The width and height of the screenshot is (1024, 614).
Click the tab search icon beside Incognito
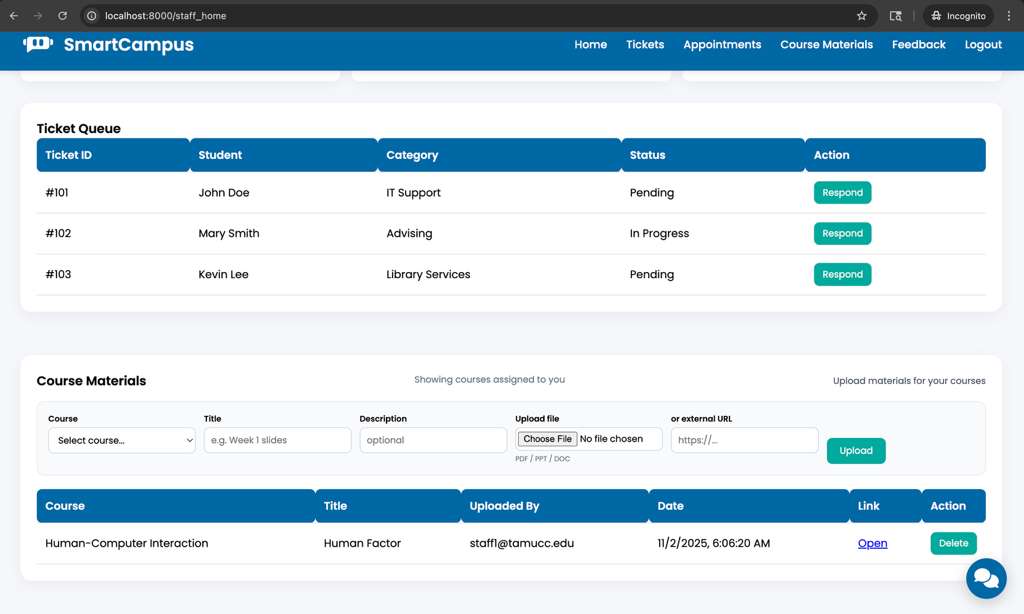895,16
